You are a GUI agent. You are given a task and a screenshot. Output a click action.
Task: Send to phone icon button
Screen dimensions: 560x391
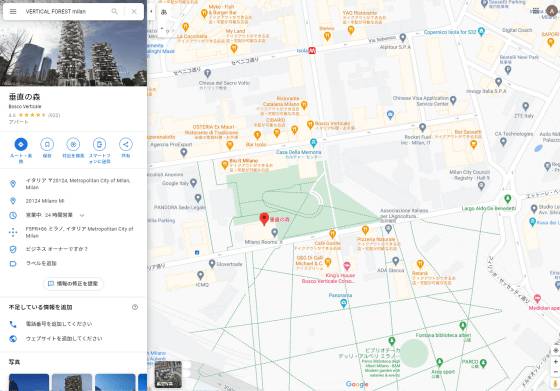point(99,144)
